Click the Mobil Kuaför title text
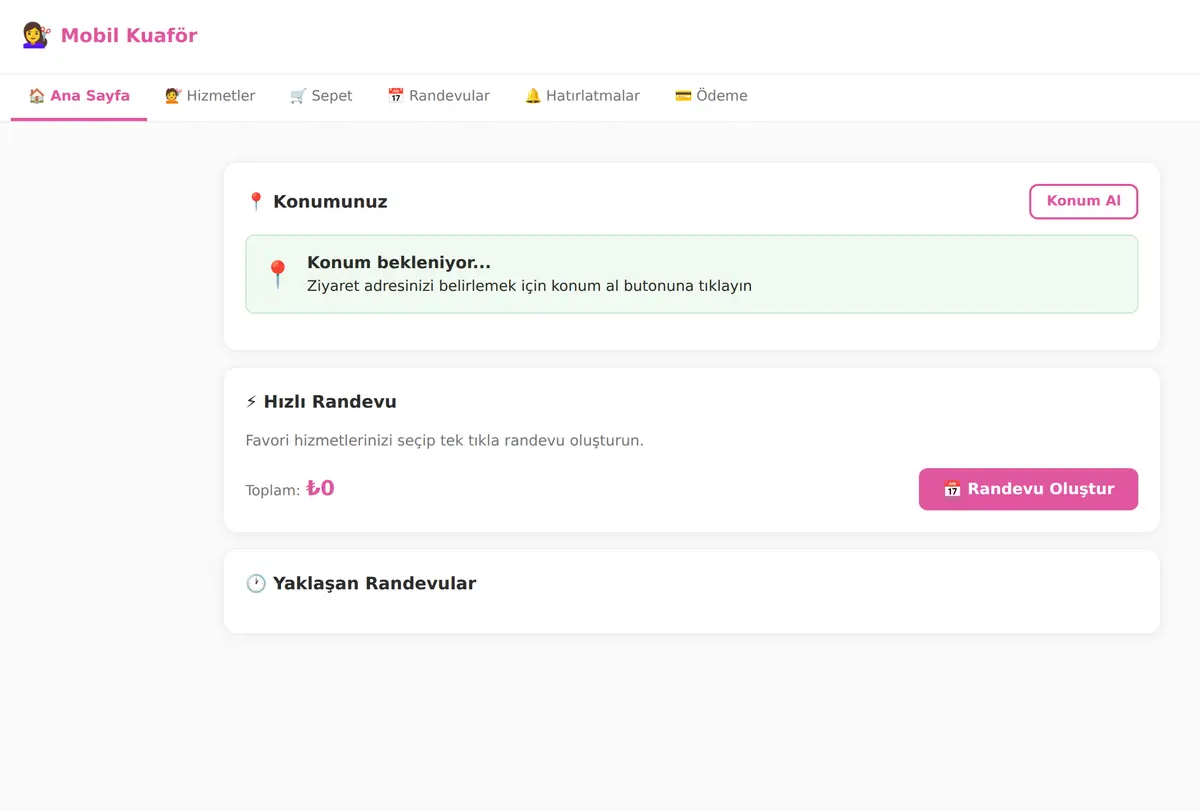The image size is (1200, 811). point(129,36)
